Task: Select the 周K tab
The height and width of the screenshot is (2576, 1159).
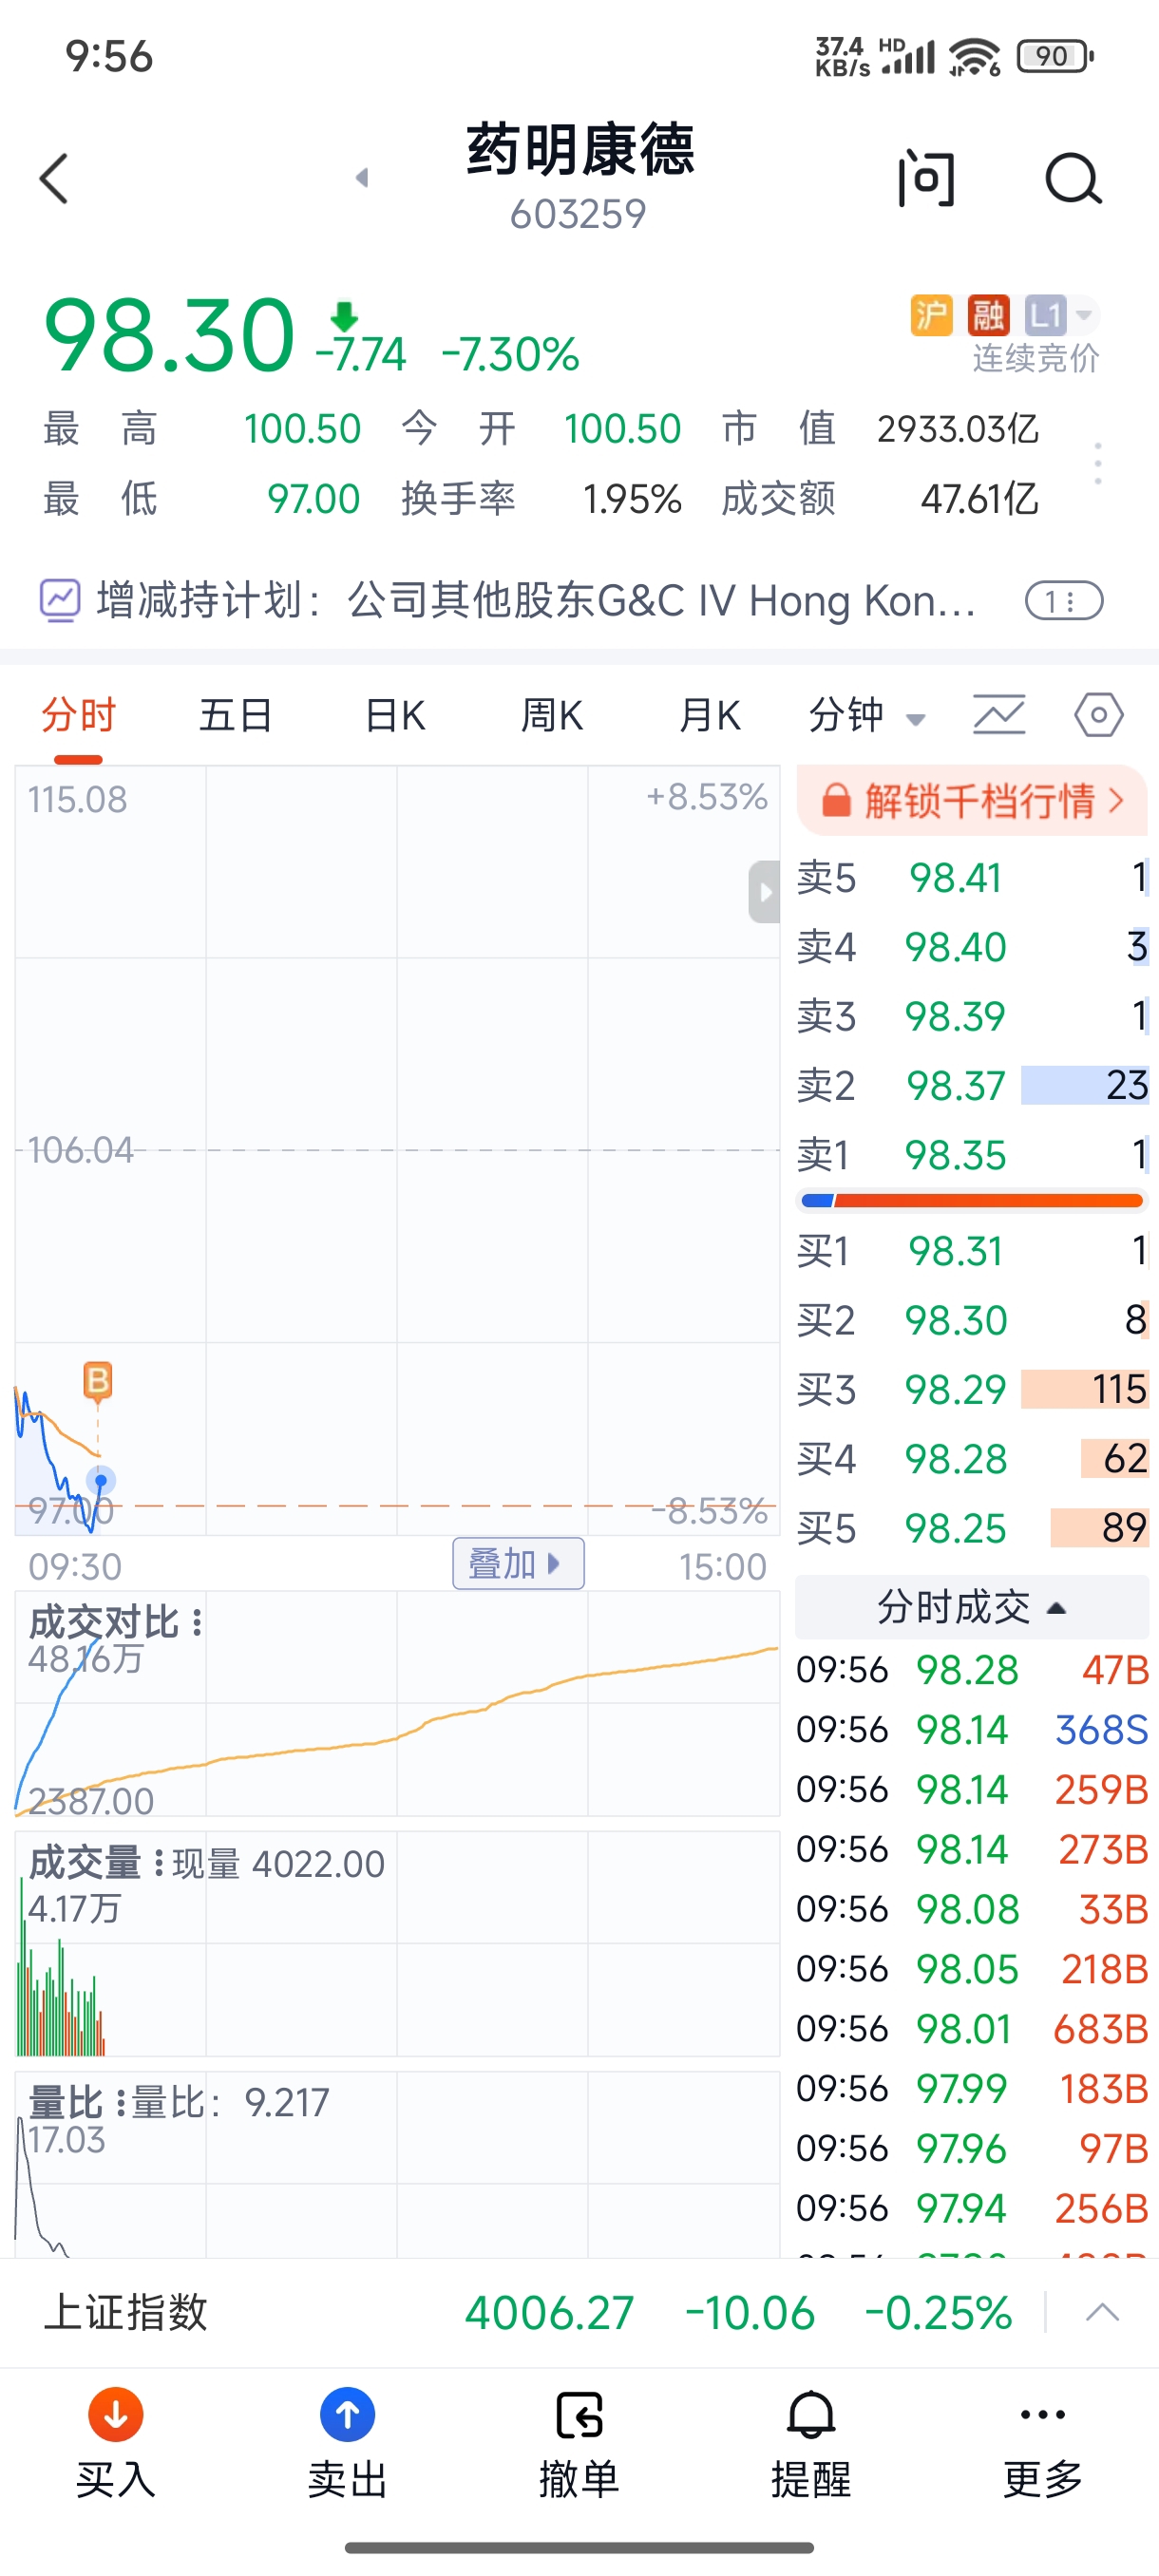Action: [x=552, y=716]
